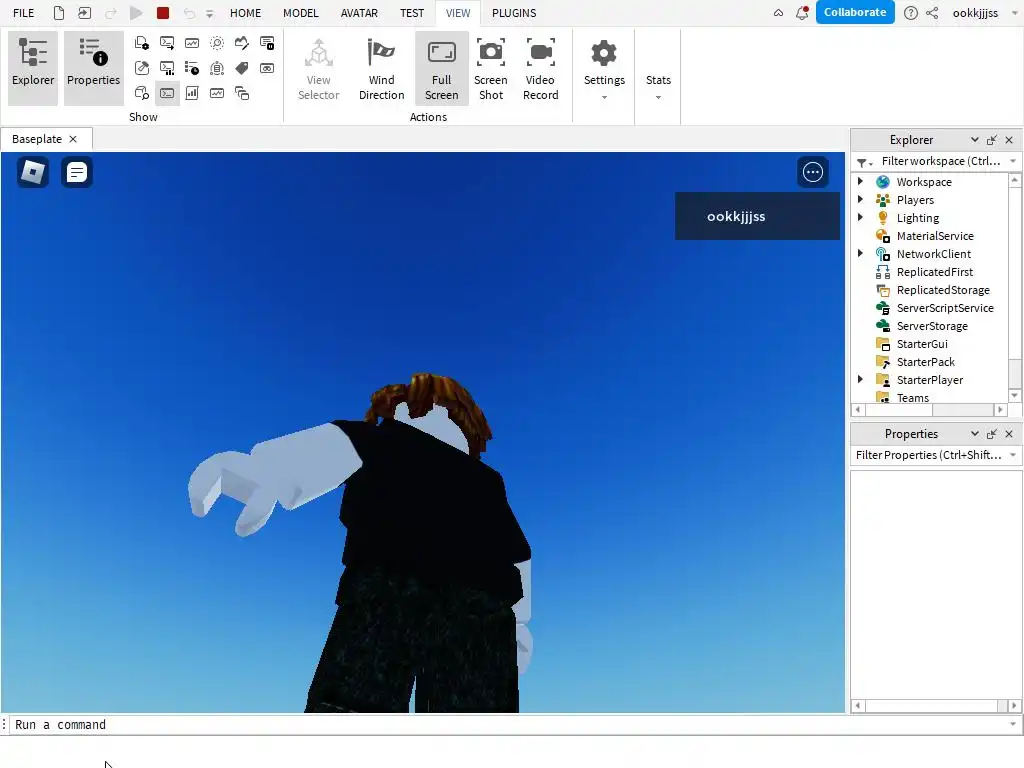The height and width of the screenshot is (768, 1024).
Task: Click the Wind Direction flag icon
Action: point(381,53)
